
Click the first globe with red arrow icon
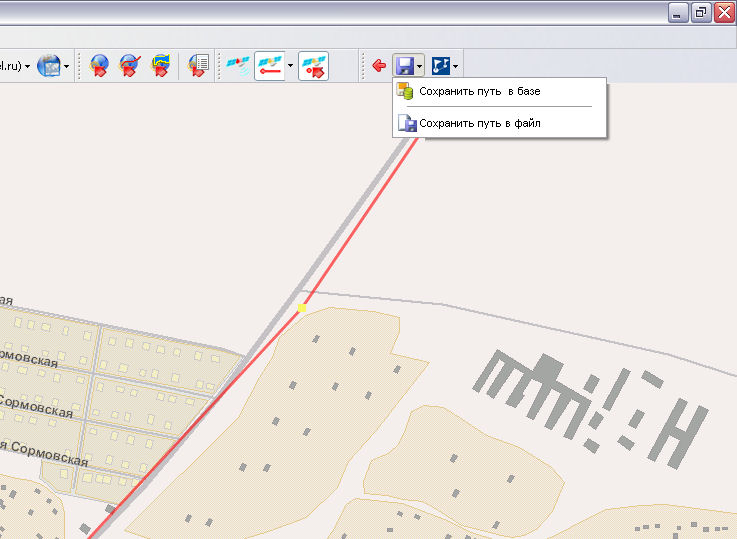[x=99, y=66]
